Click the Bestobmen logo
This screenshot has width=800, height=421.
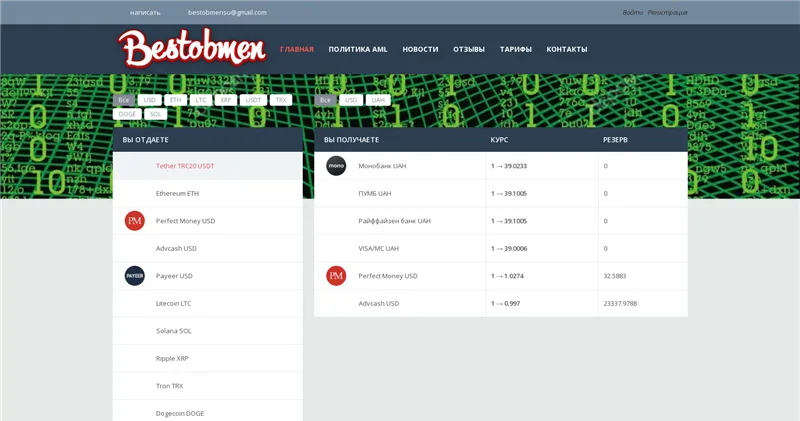click(192, 48)
